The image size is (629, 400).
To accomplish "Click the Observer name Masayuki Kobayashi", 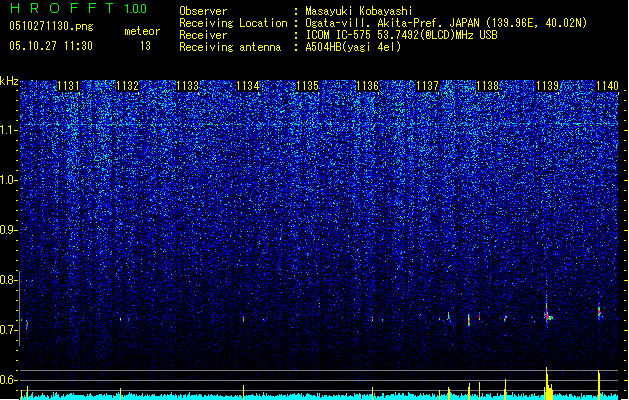I will [x=359, y=11].
